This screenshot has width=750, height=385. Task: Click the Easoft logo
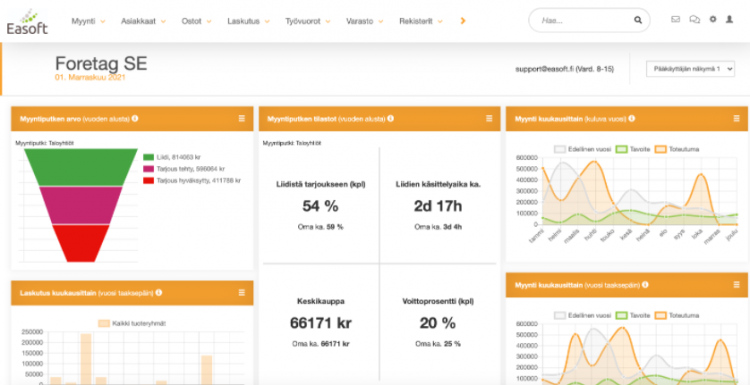pyautogui.click(x=27, y=22)
